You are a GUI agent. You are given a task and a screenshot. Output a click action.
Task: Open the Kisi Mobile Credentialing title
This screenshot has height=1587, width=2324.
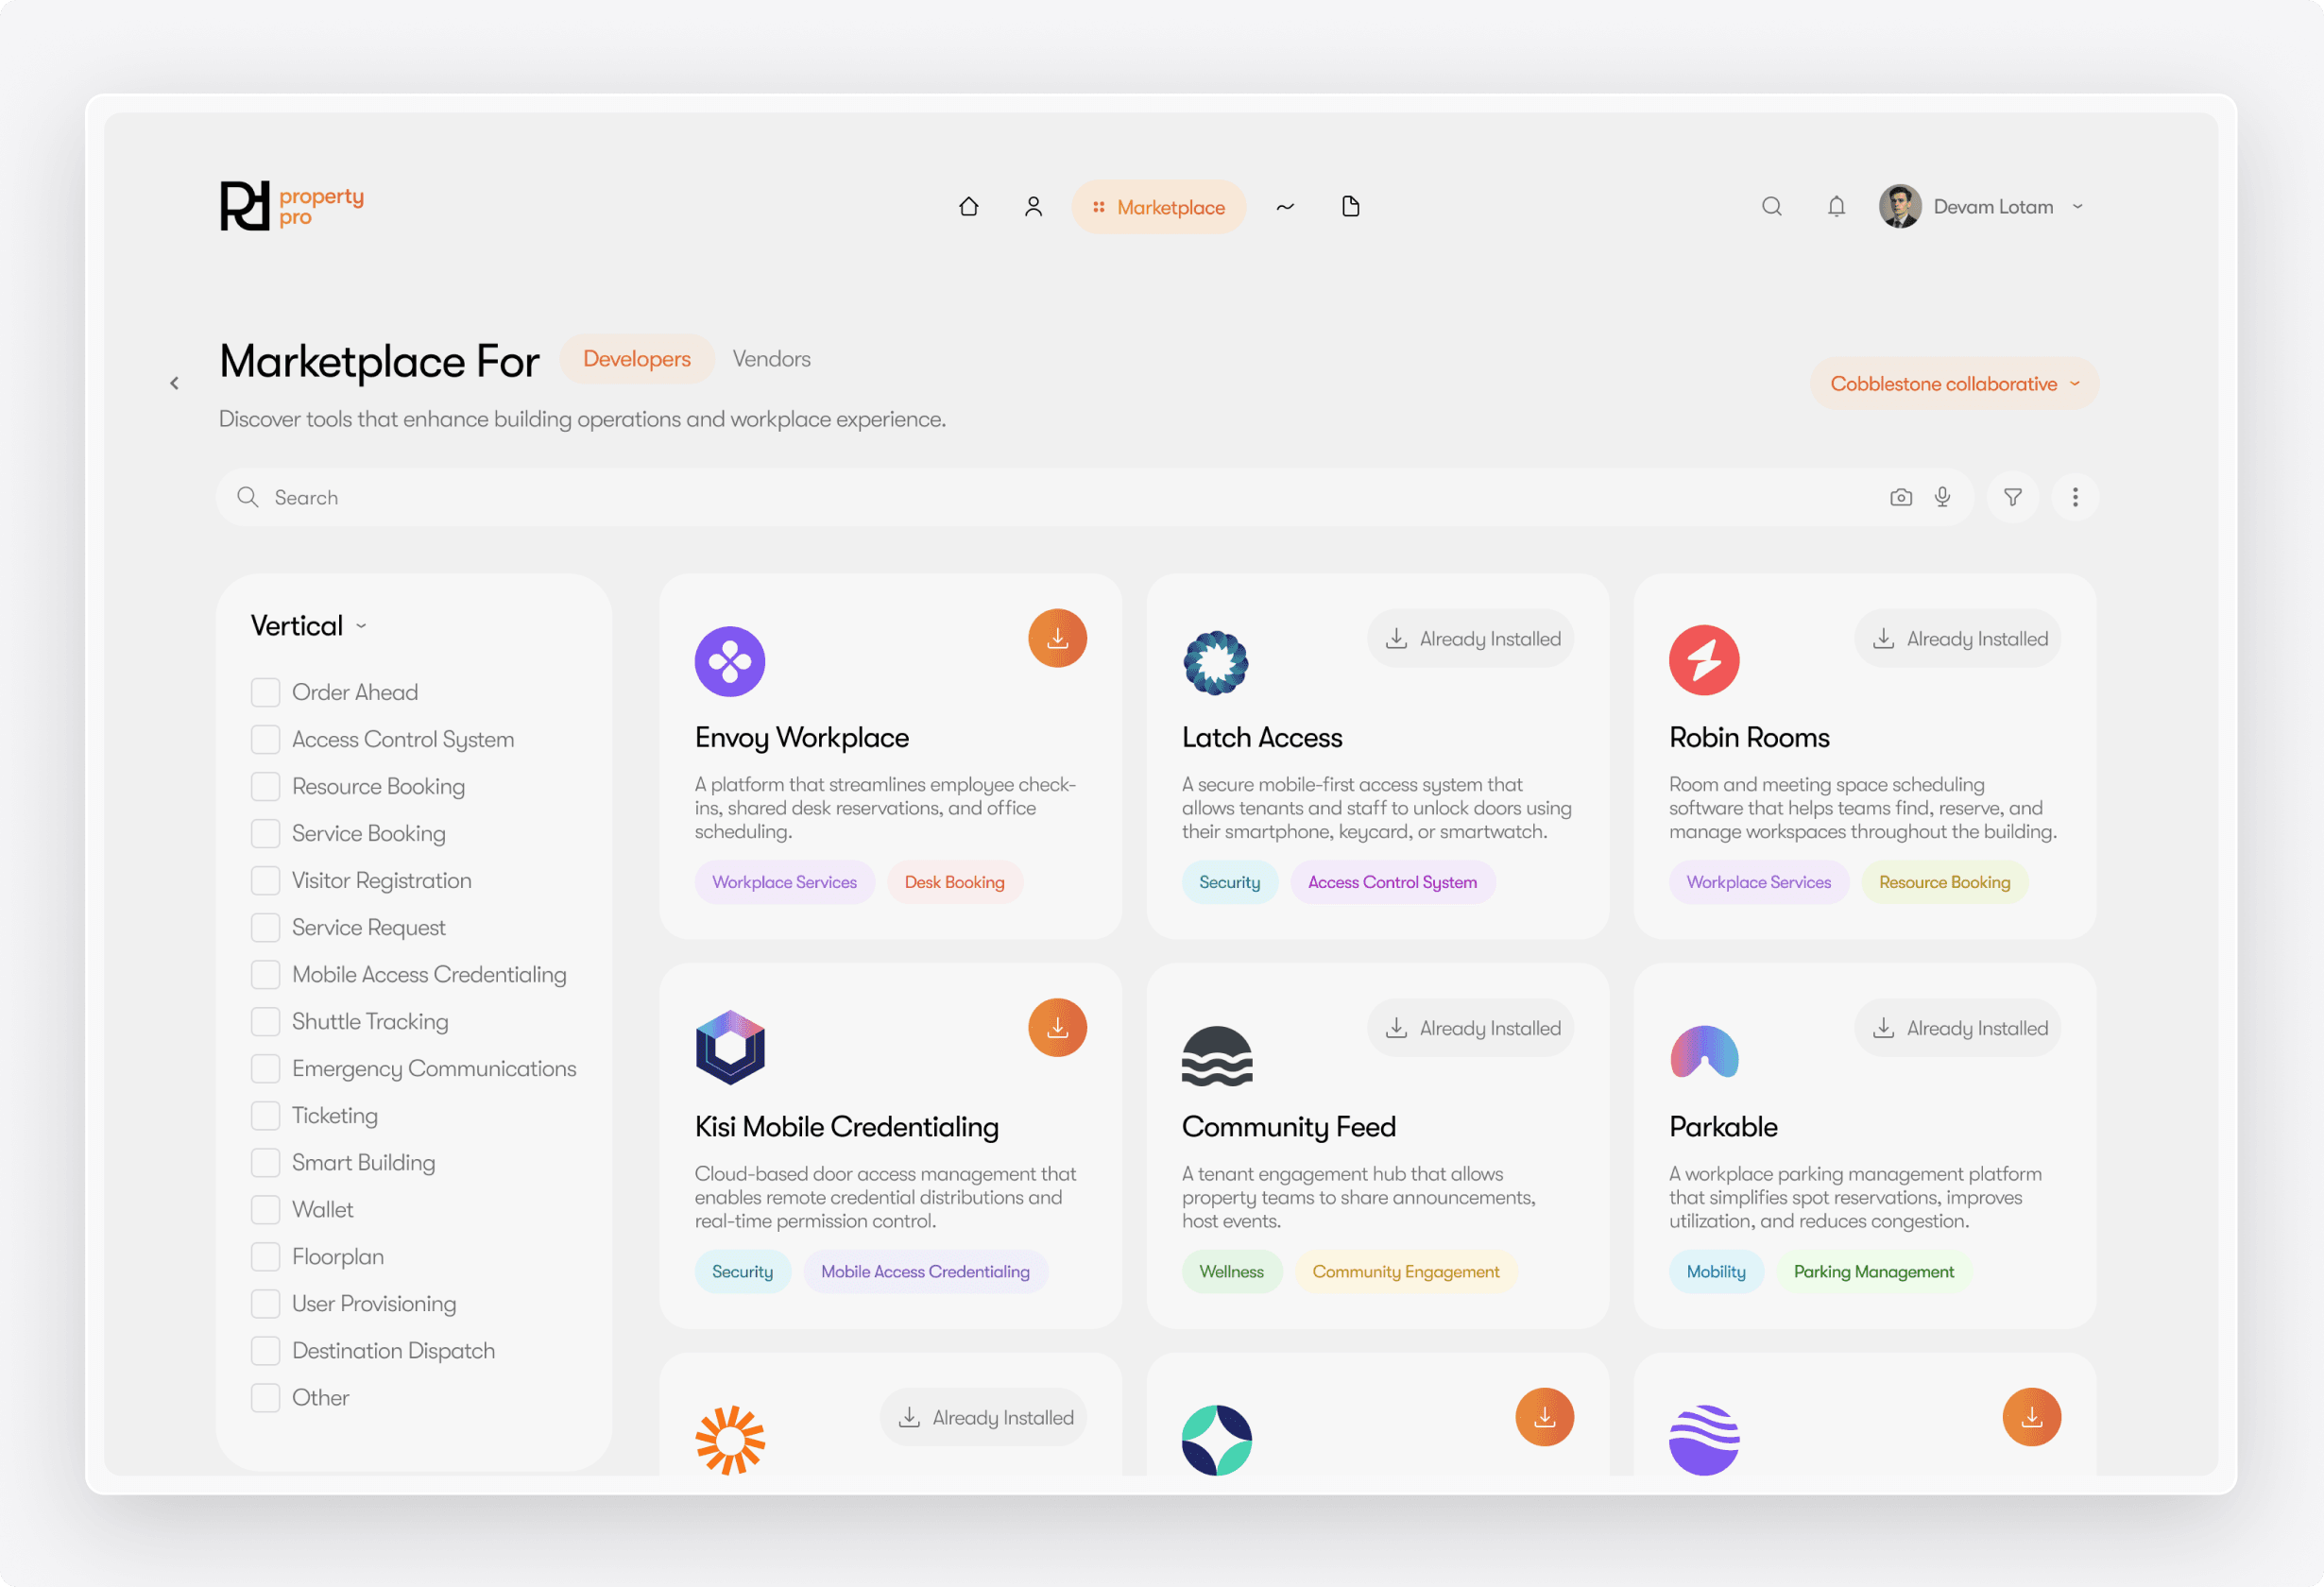click(846, 1127)
